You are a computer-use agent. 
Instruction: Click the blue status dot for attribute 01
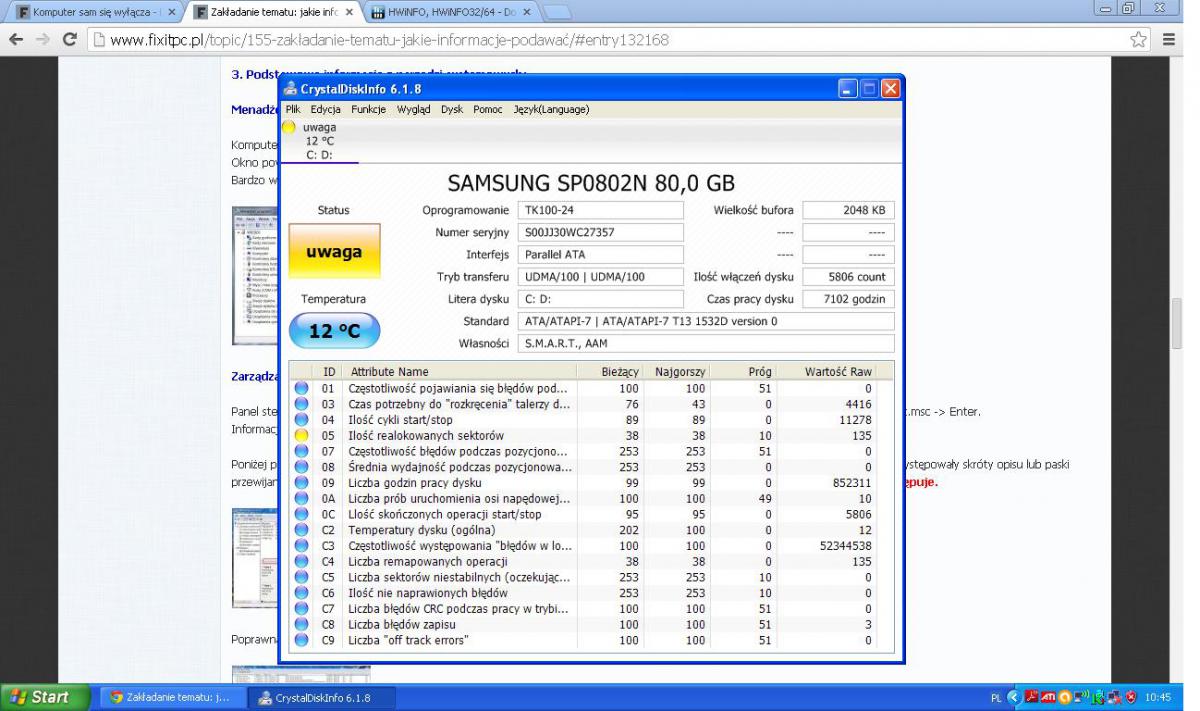(300, 387)
